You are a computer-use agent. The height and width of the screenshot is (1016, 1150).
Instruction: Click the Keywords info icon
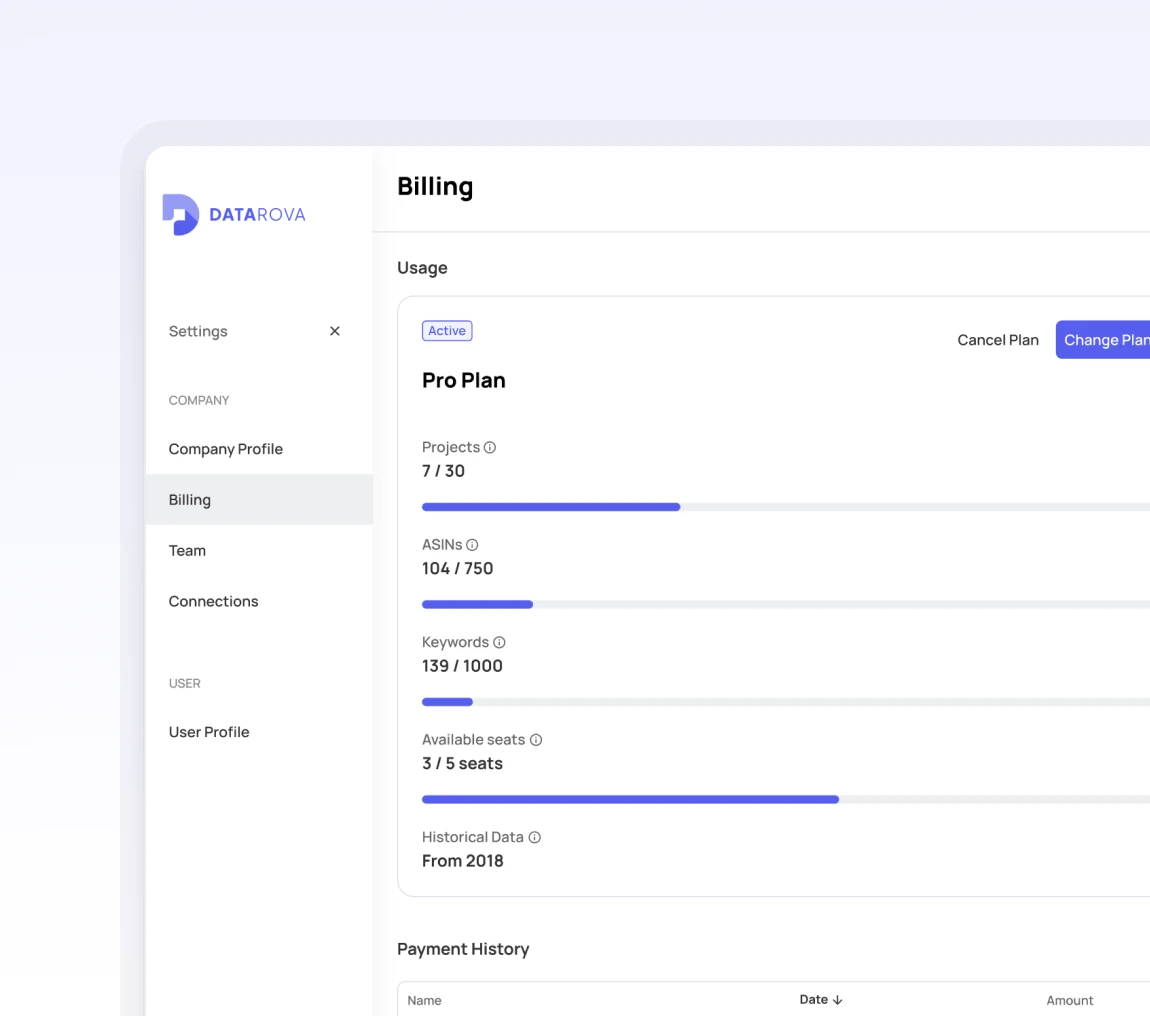(499, 643)
